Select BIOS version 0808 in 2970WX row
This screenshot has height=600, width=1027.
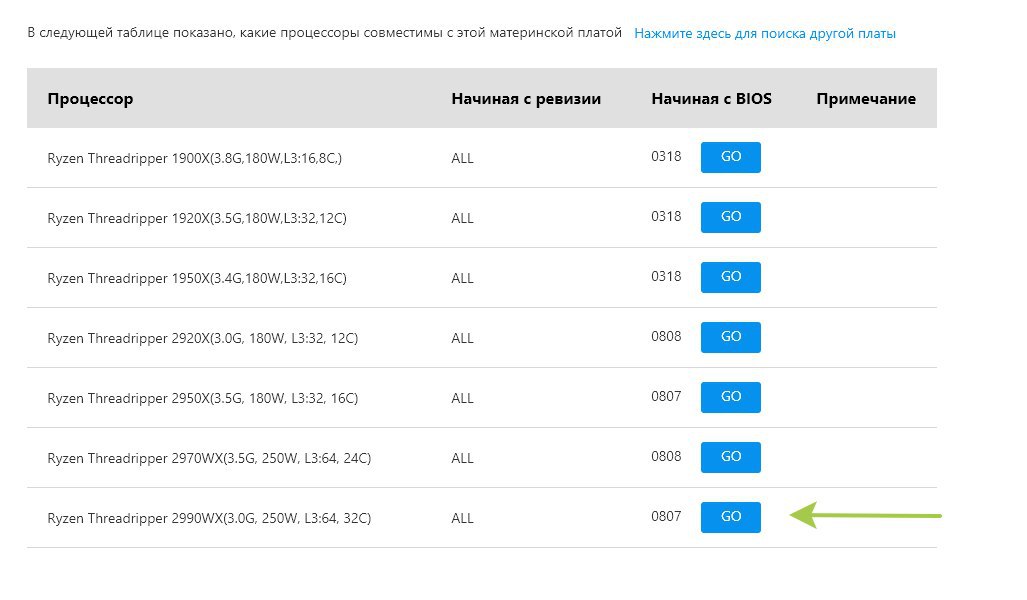pos(666,457)
